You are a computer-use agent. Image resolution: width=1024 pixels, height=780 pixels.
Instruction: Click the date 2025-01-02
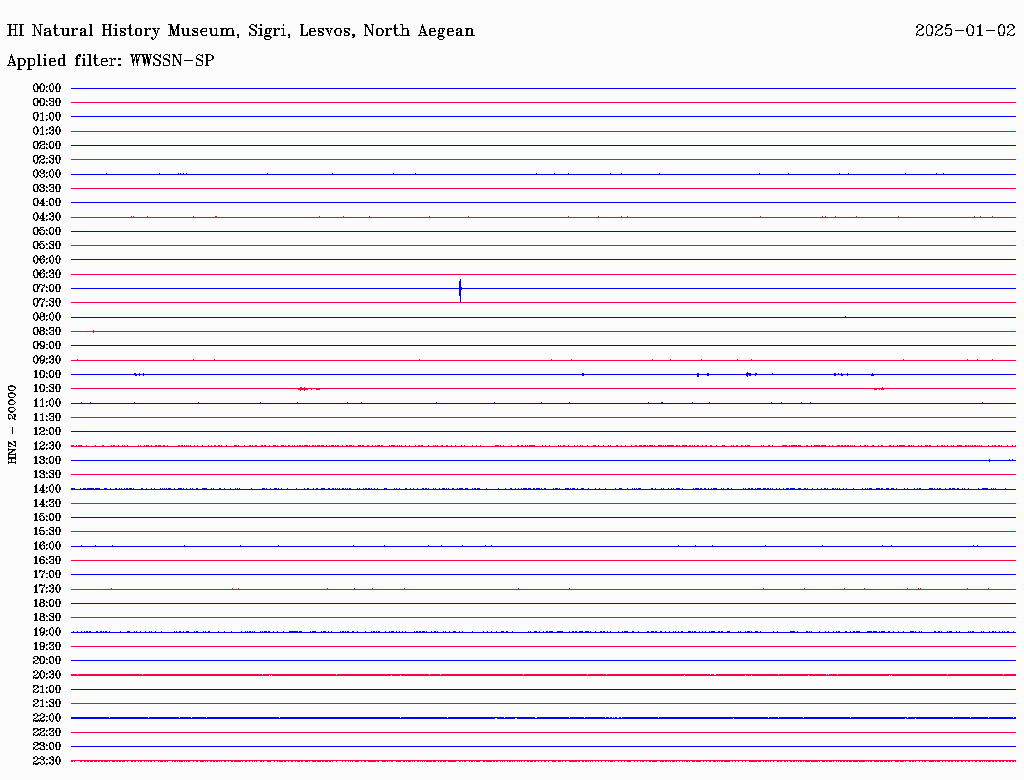(965, 30)
